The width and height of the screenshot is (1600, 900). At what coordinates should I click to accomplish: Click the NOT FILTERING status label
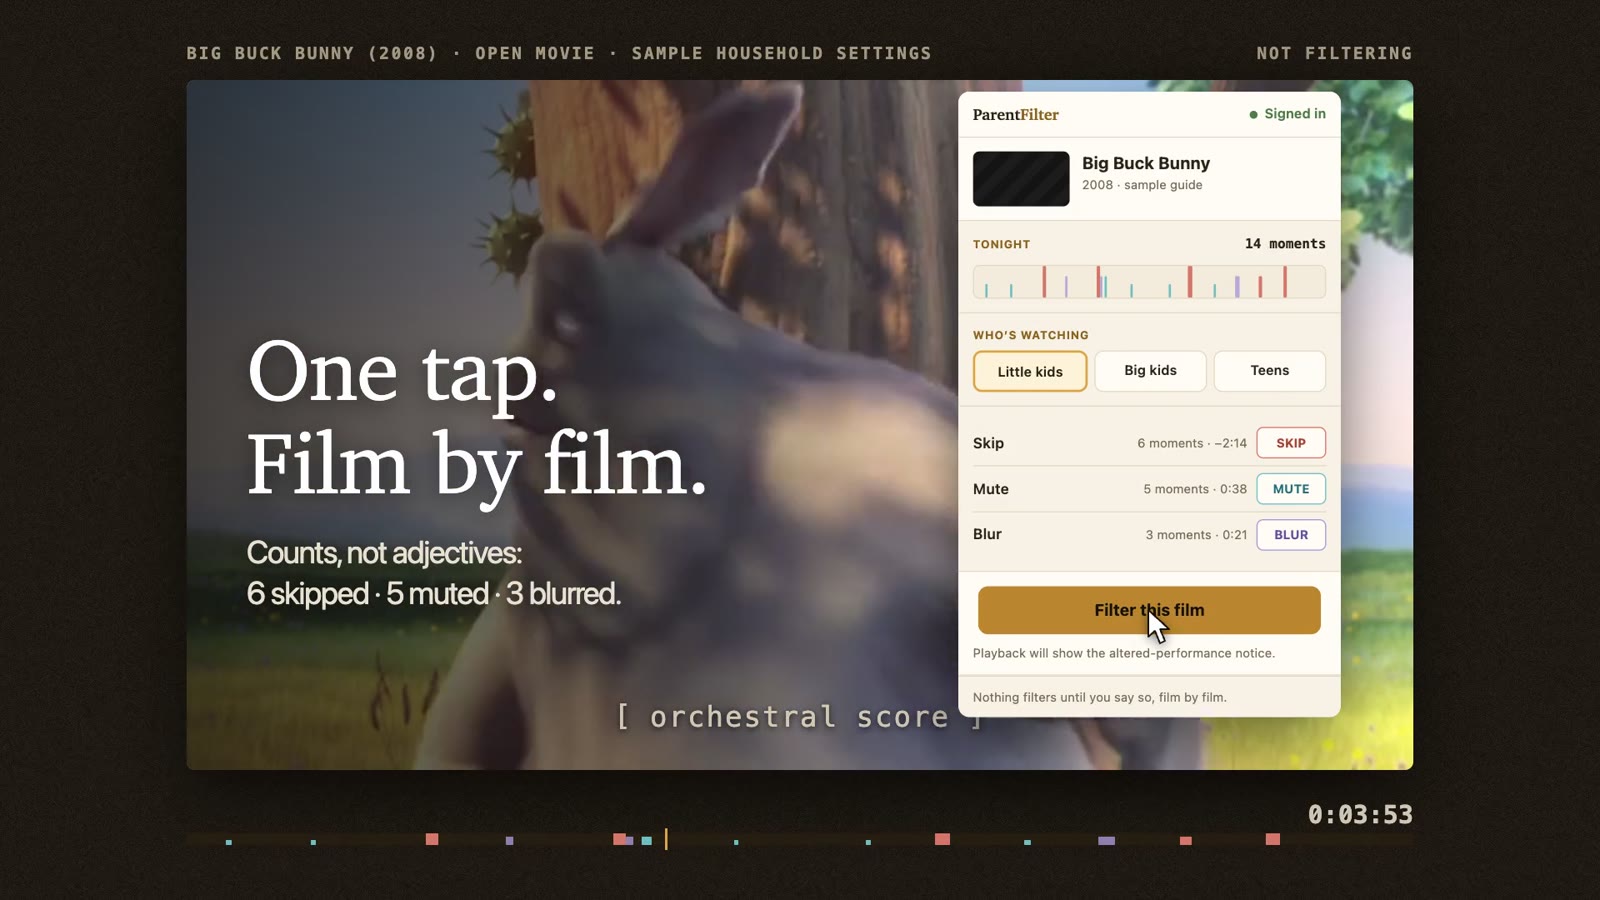click(x=1334, y=53)
